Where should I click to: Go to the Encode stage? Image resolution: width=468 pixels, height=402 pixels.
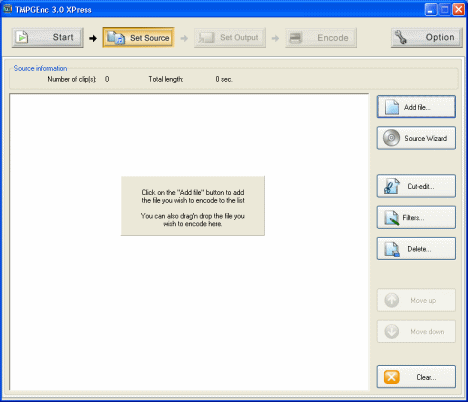(321, 38)
